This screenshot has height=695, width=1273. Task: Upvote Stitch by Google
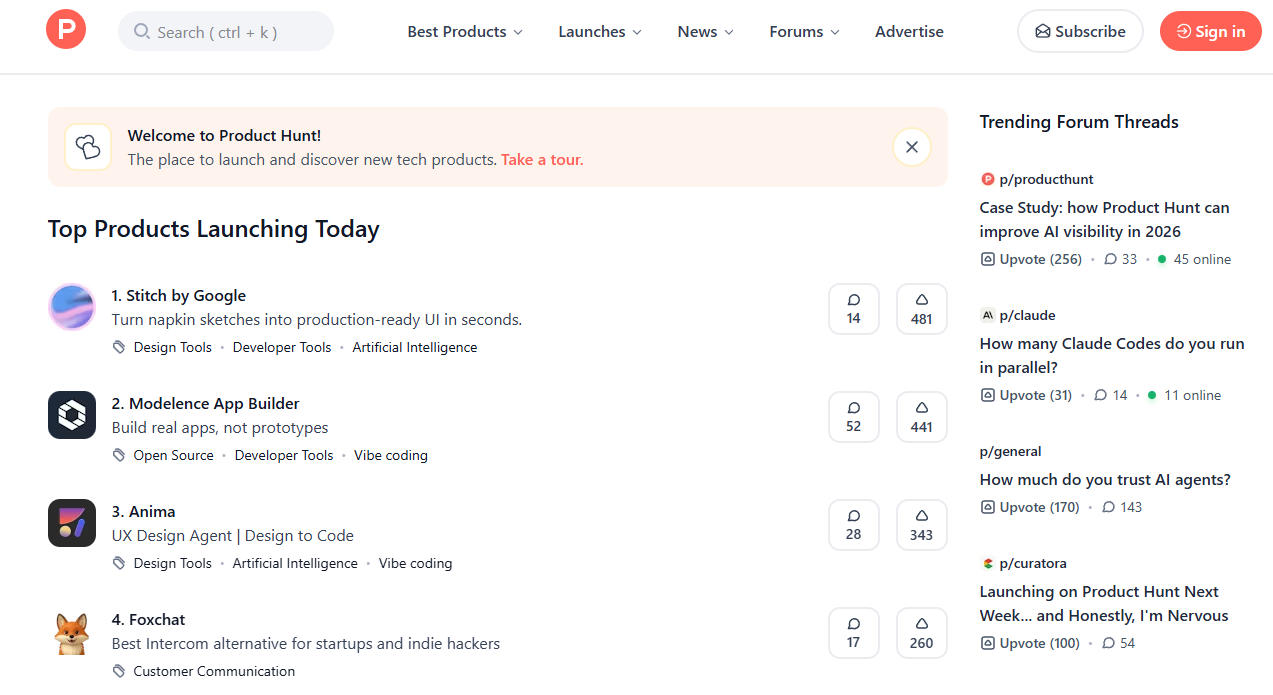(921, 309)
